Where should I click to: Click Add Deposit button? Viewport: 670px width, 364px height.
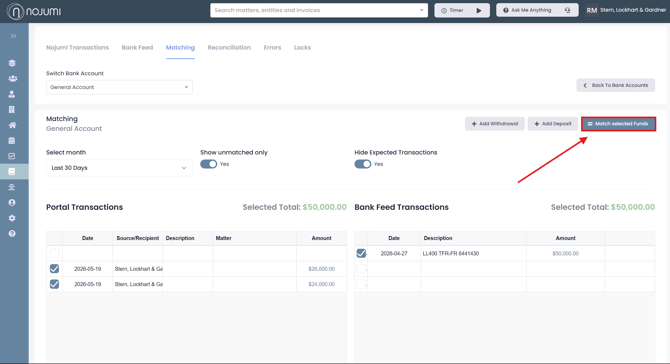pos(553,124)
